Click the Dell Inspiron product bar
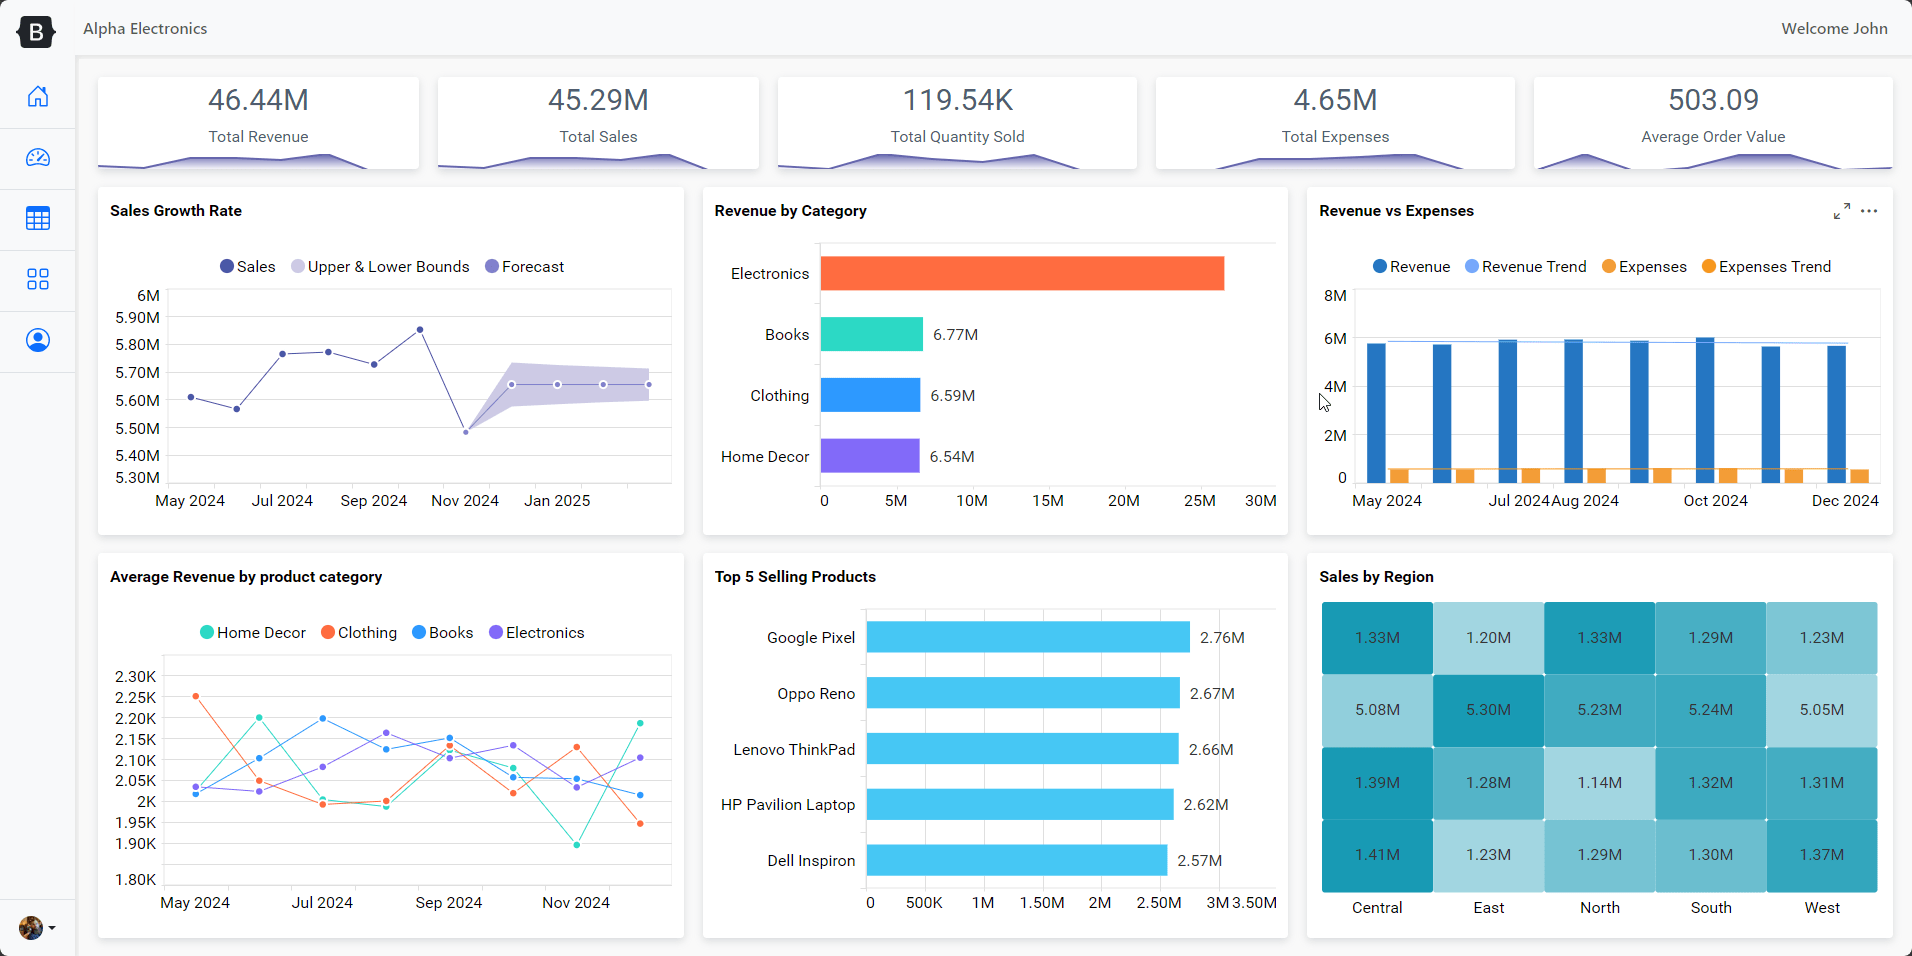 (x=1017, y=861)
